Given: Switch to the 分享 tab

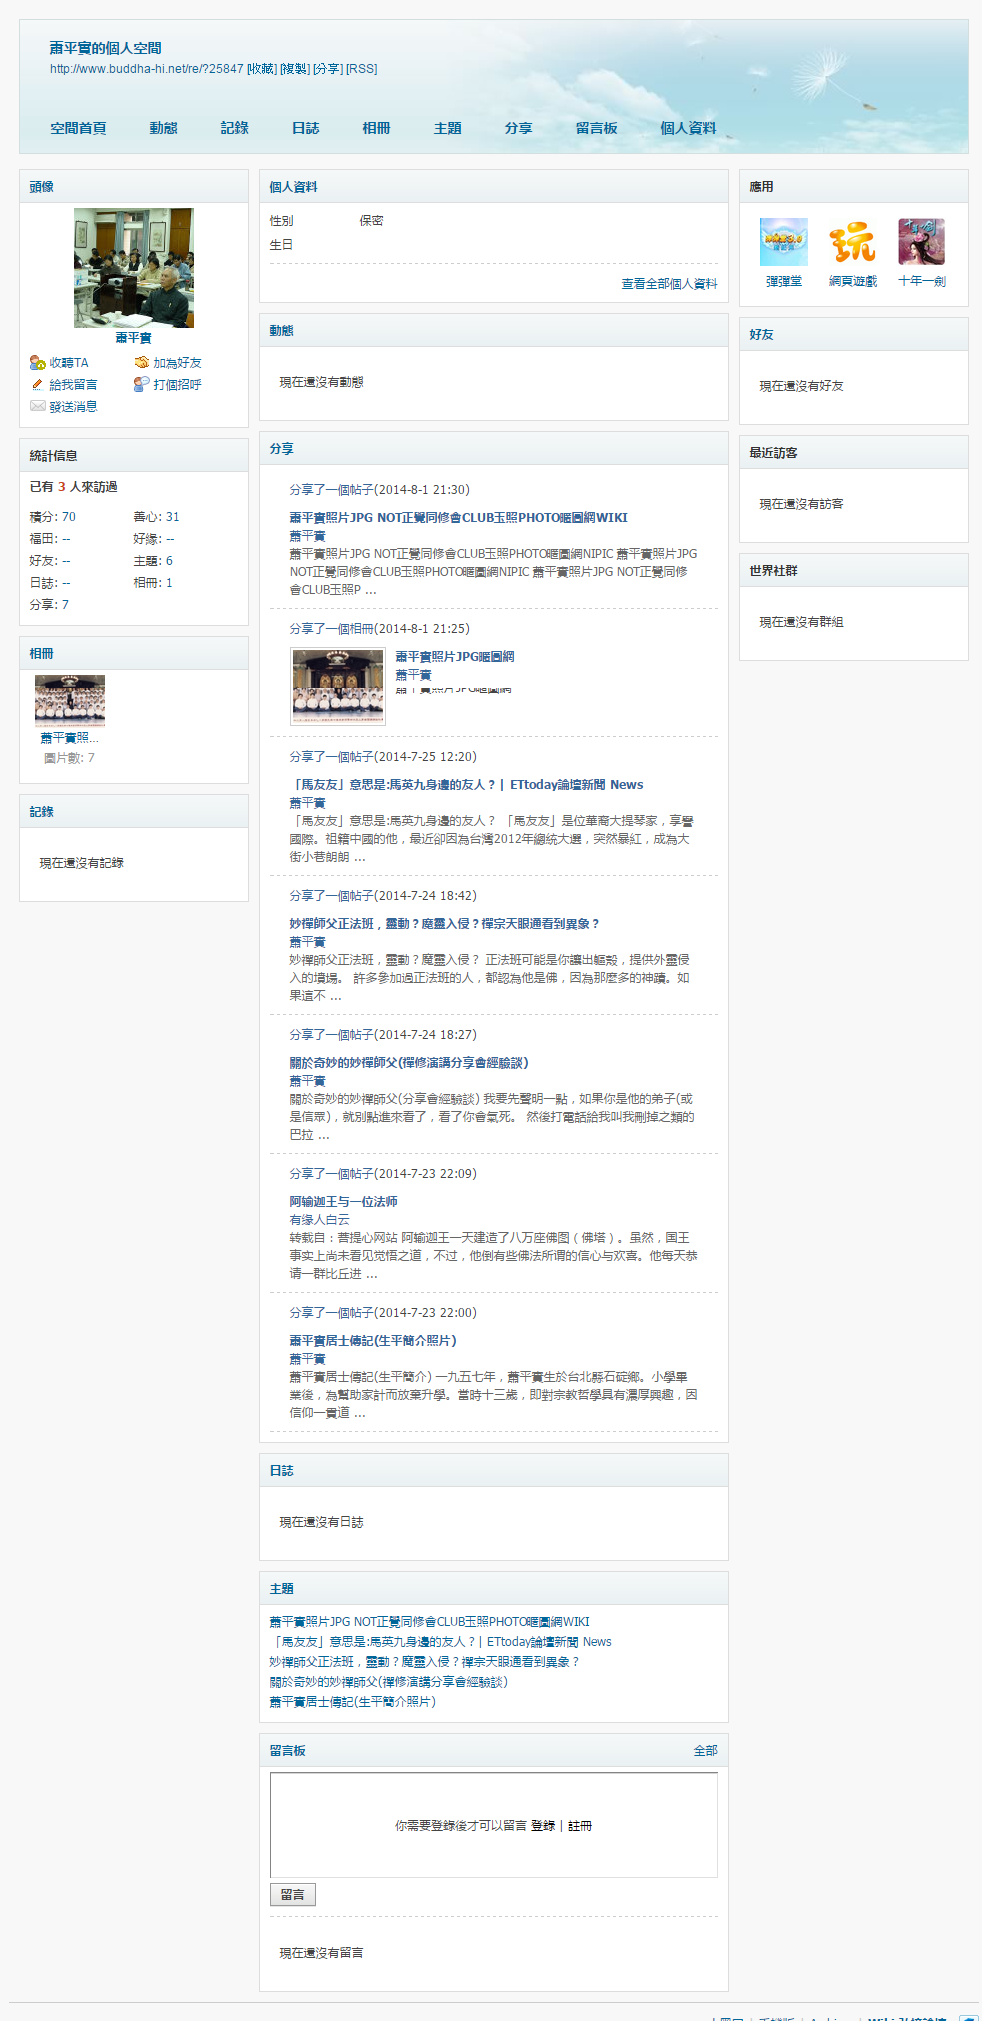Looking at the screenshot, I should (518, 128).
